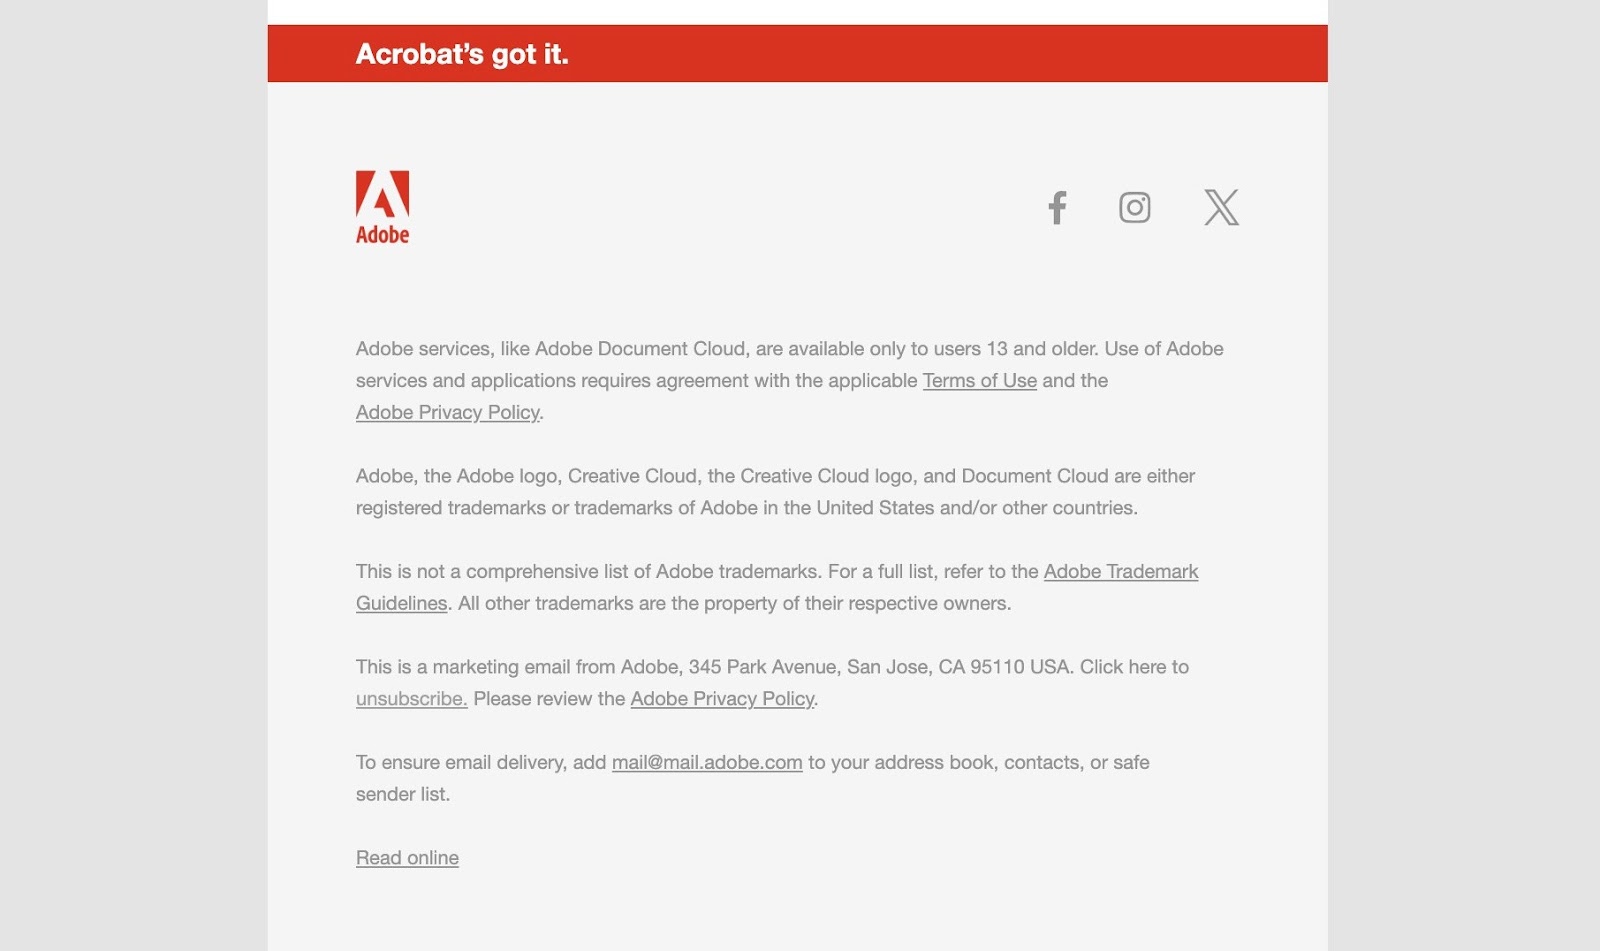Click the unsubscribe link

click(x=411, y=699)
